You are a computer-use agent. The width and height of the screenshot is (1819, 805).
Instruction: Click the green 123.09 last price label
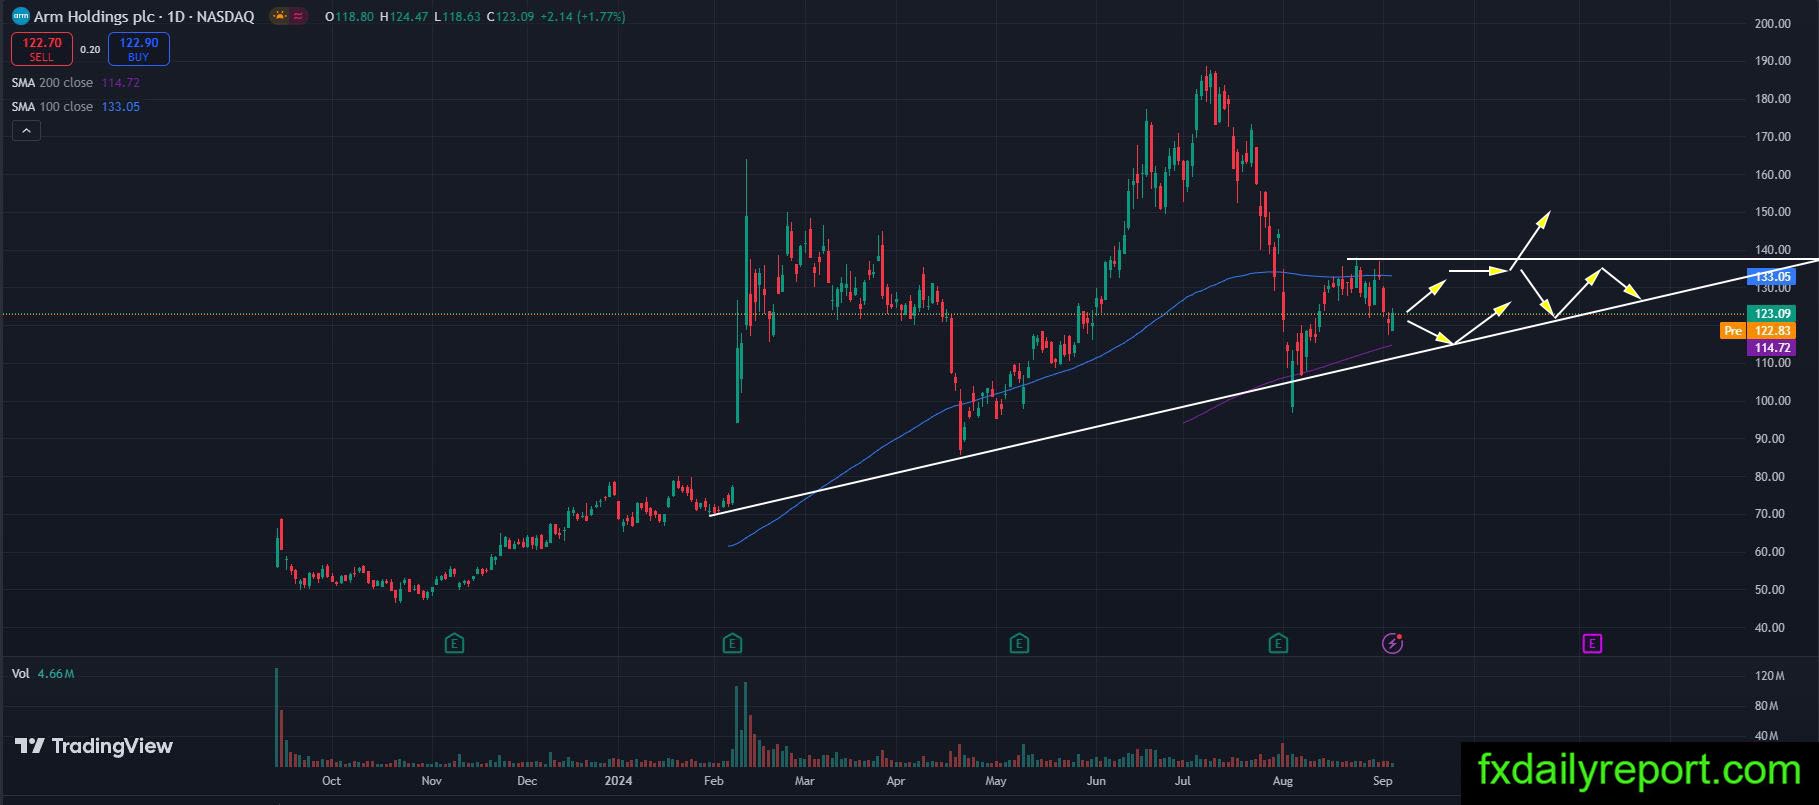pos(1772,314)
